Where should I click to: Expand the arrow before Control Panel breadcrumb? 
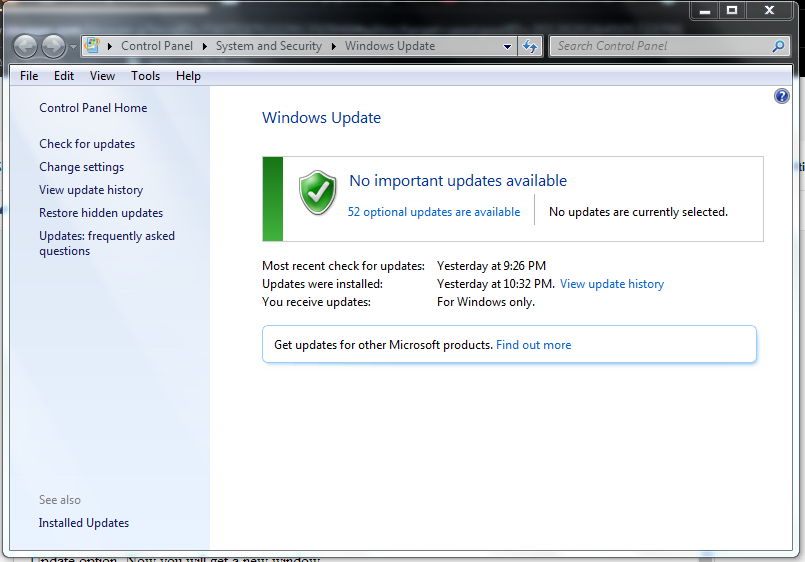coord(109,46)
